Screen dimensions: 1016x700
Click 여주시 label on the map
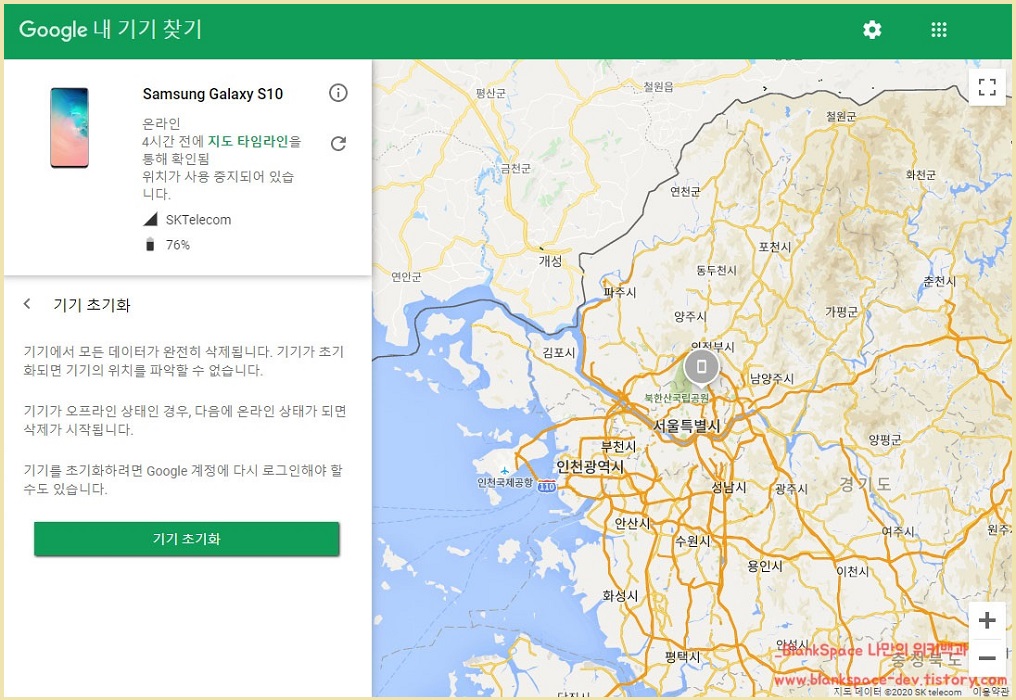tap(898, 531)
